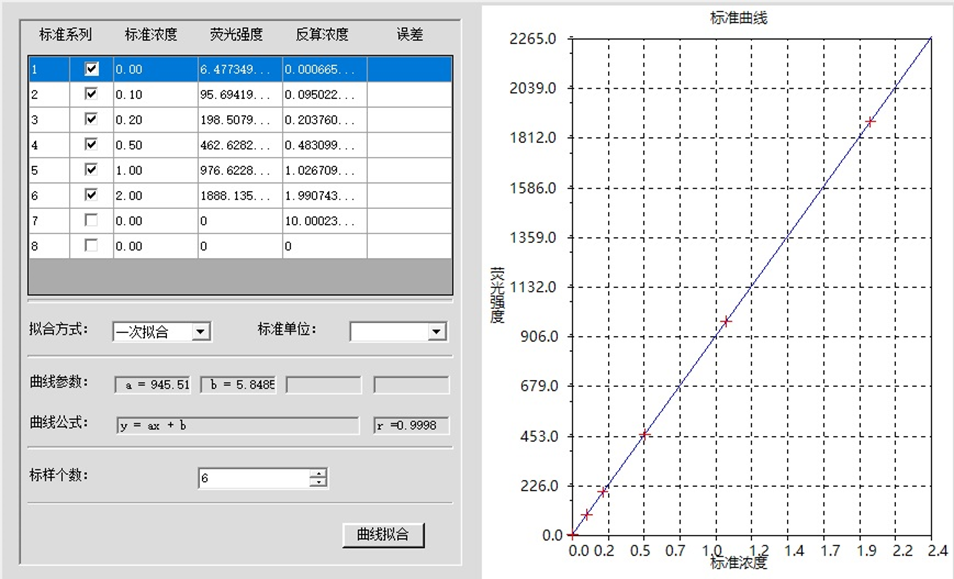This screenshot has width=954, height=579.
Task: Click back-calculated value 0.483099...
Action: (325, 145)
